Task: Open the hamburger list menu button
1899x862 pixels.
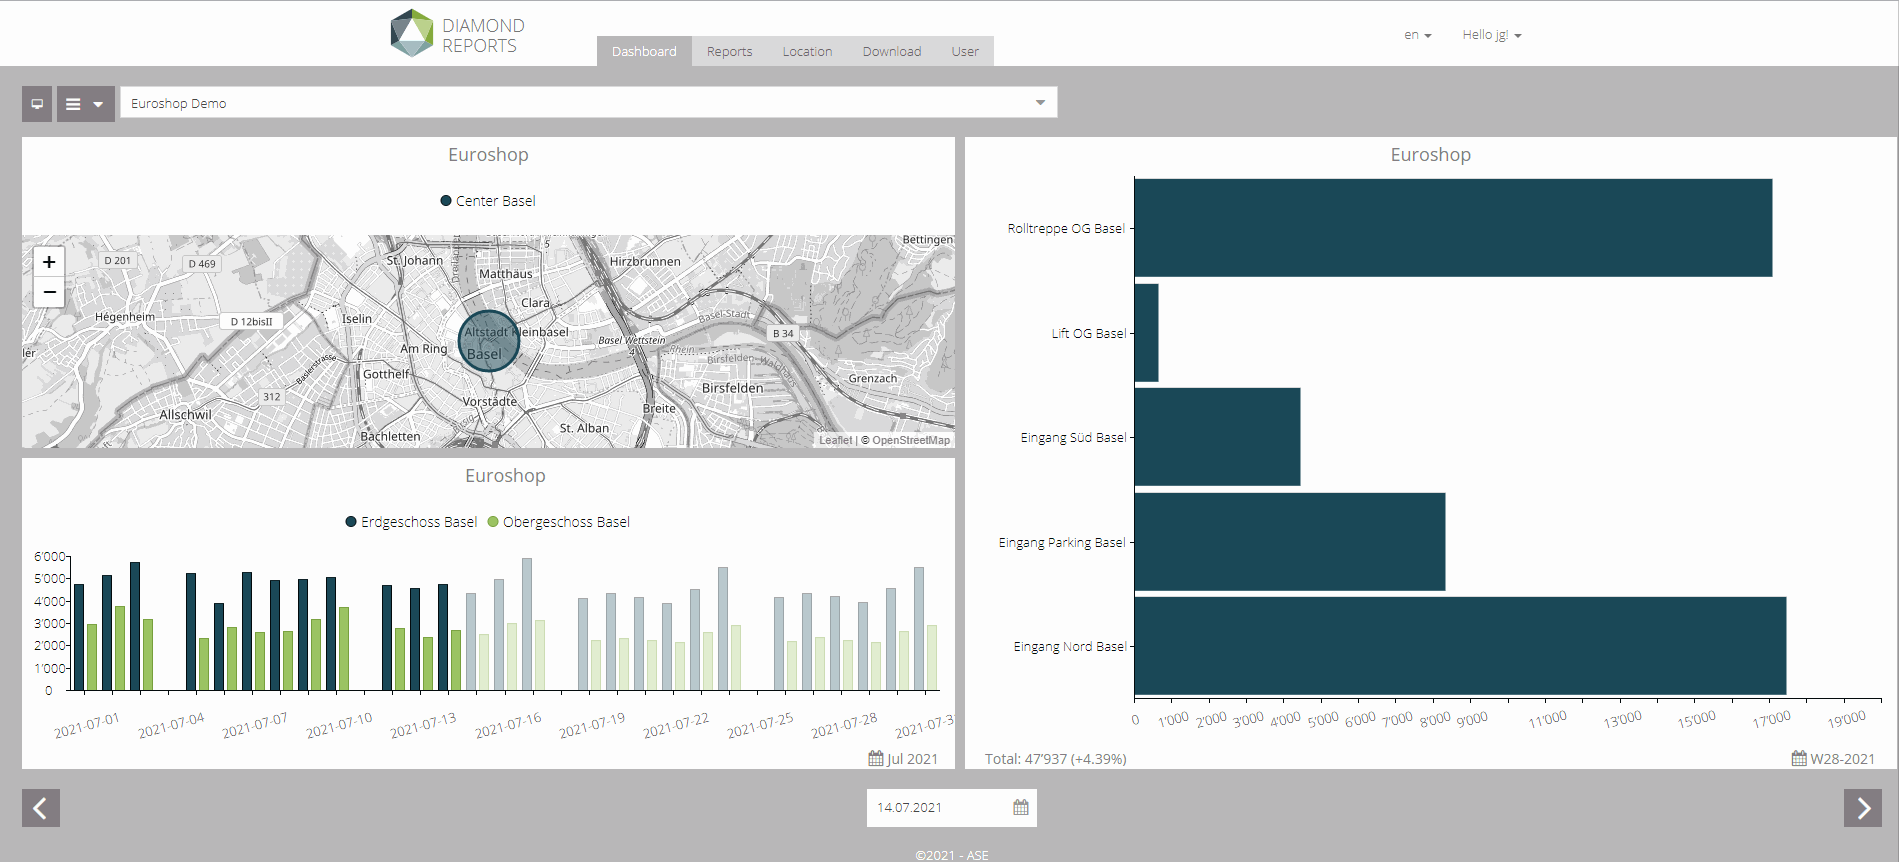Action: [85, 104]
